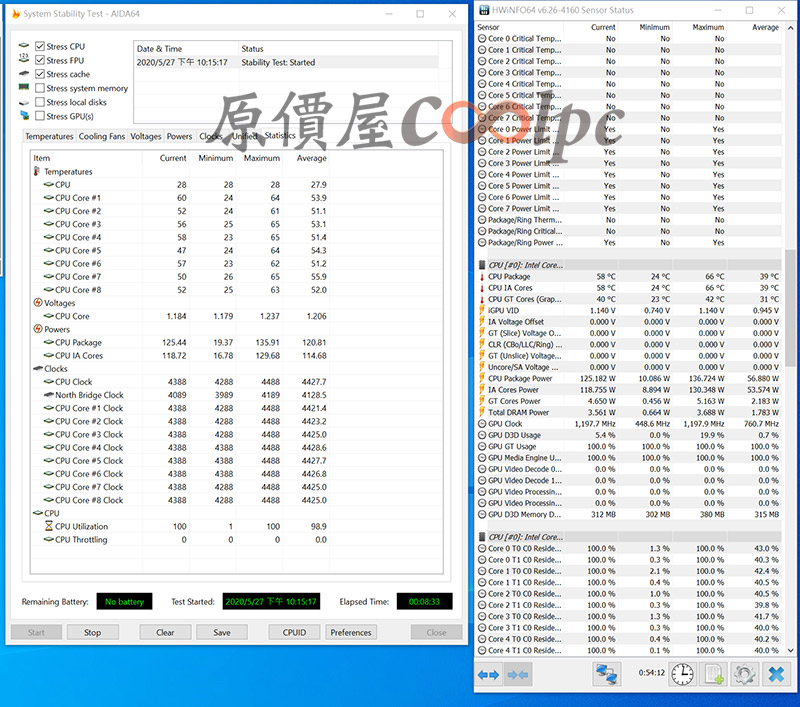Enable Stress system memory checkbox

[x=40, y=88]
